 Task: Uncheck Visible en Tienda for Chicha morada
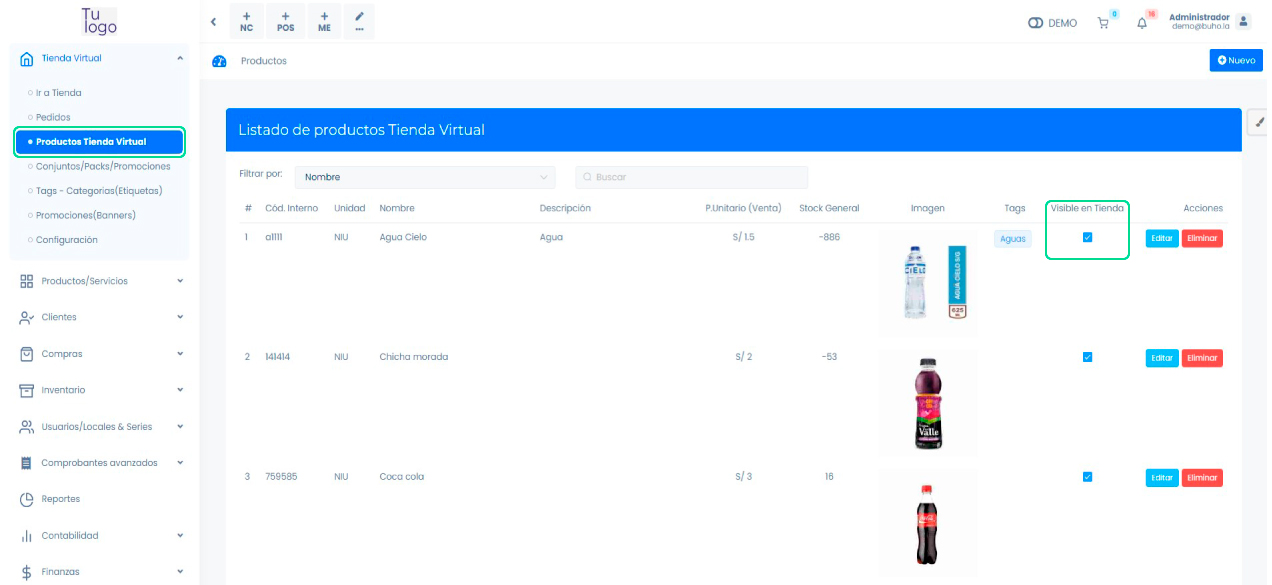coord(1087,357)
